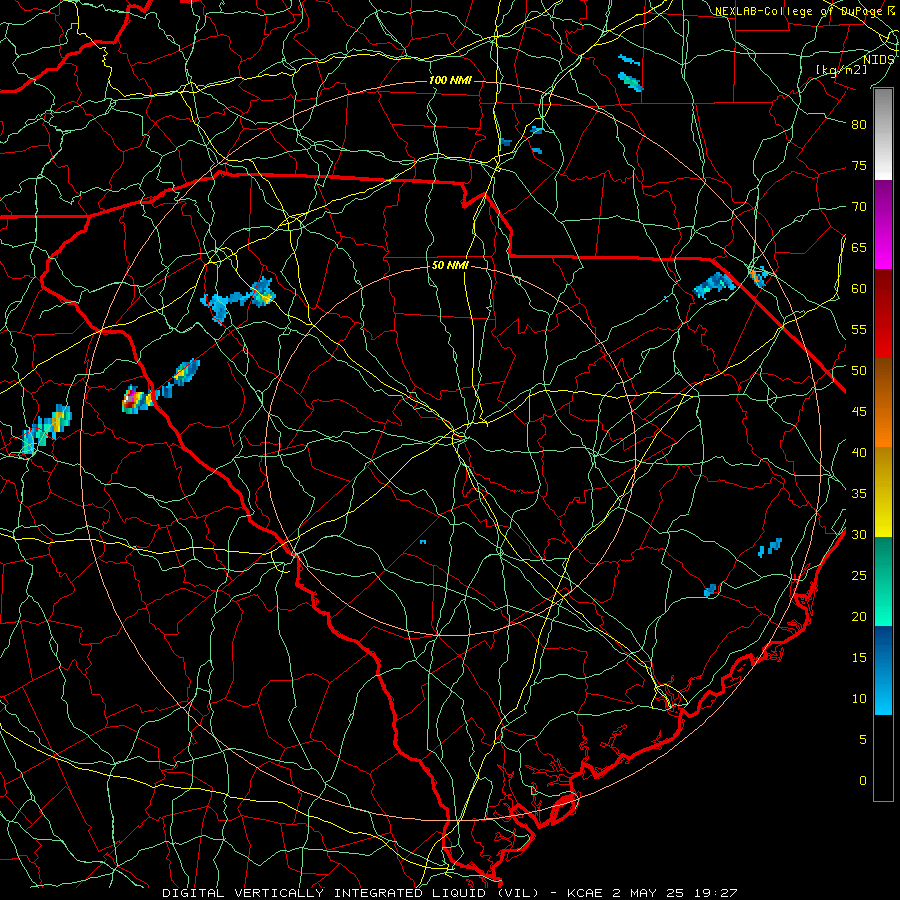The height and width of the screenshot is (900, 900).
Task: Click the '65' value on the color scale
Action: [859, 247]
